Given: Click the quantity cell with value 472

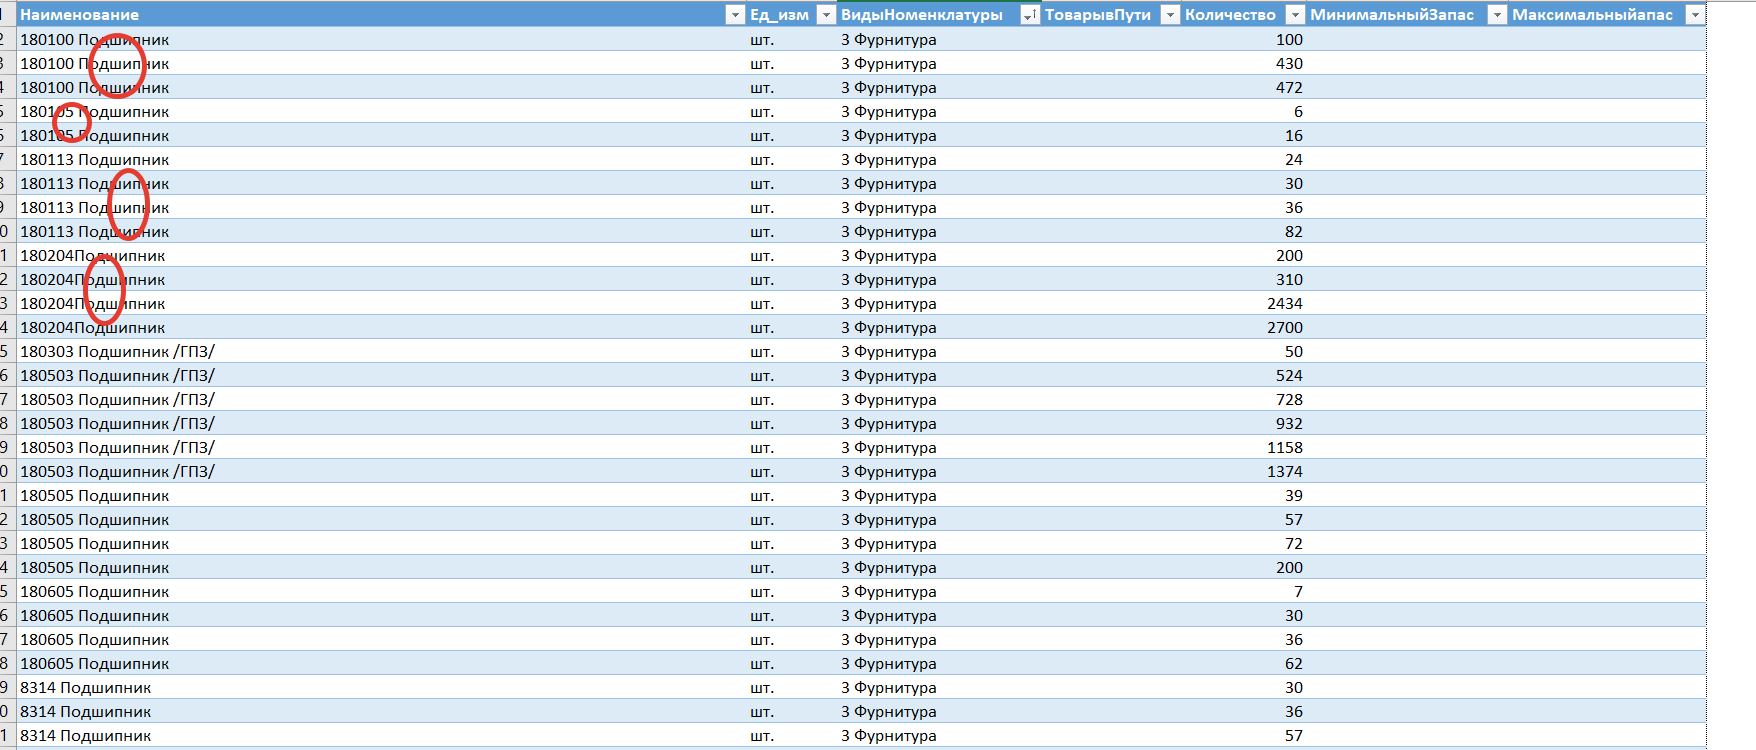Looking at the screenshot, I should pos(1288,88).
